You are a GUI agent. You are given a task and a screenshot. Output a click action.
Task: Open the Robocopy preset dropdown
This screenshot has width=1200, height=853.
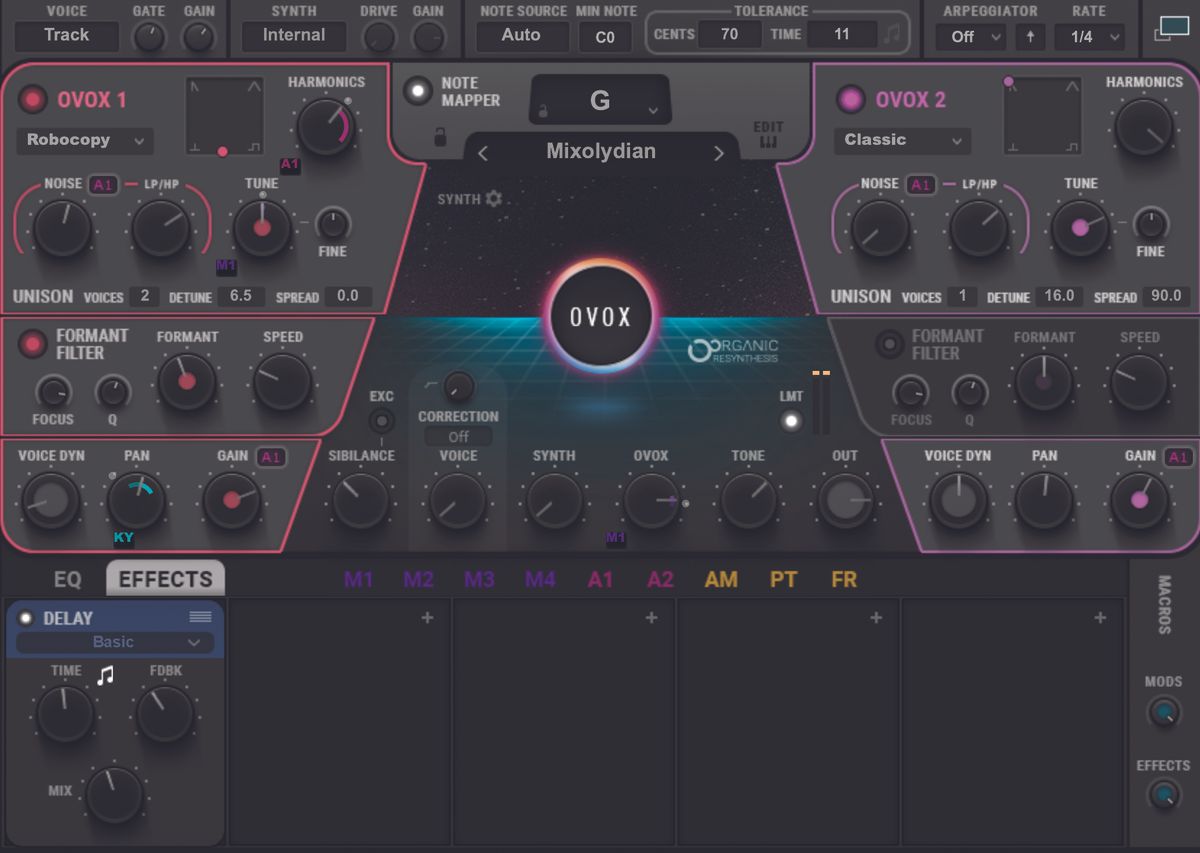pyautogui.click(x=84, y=140)
